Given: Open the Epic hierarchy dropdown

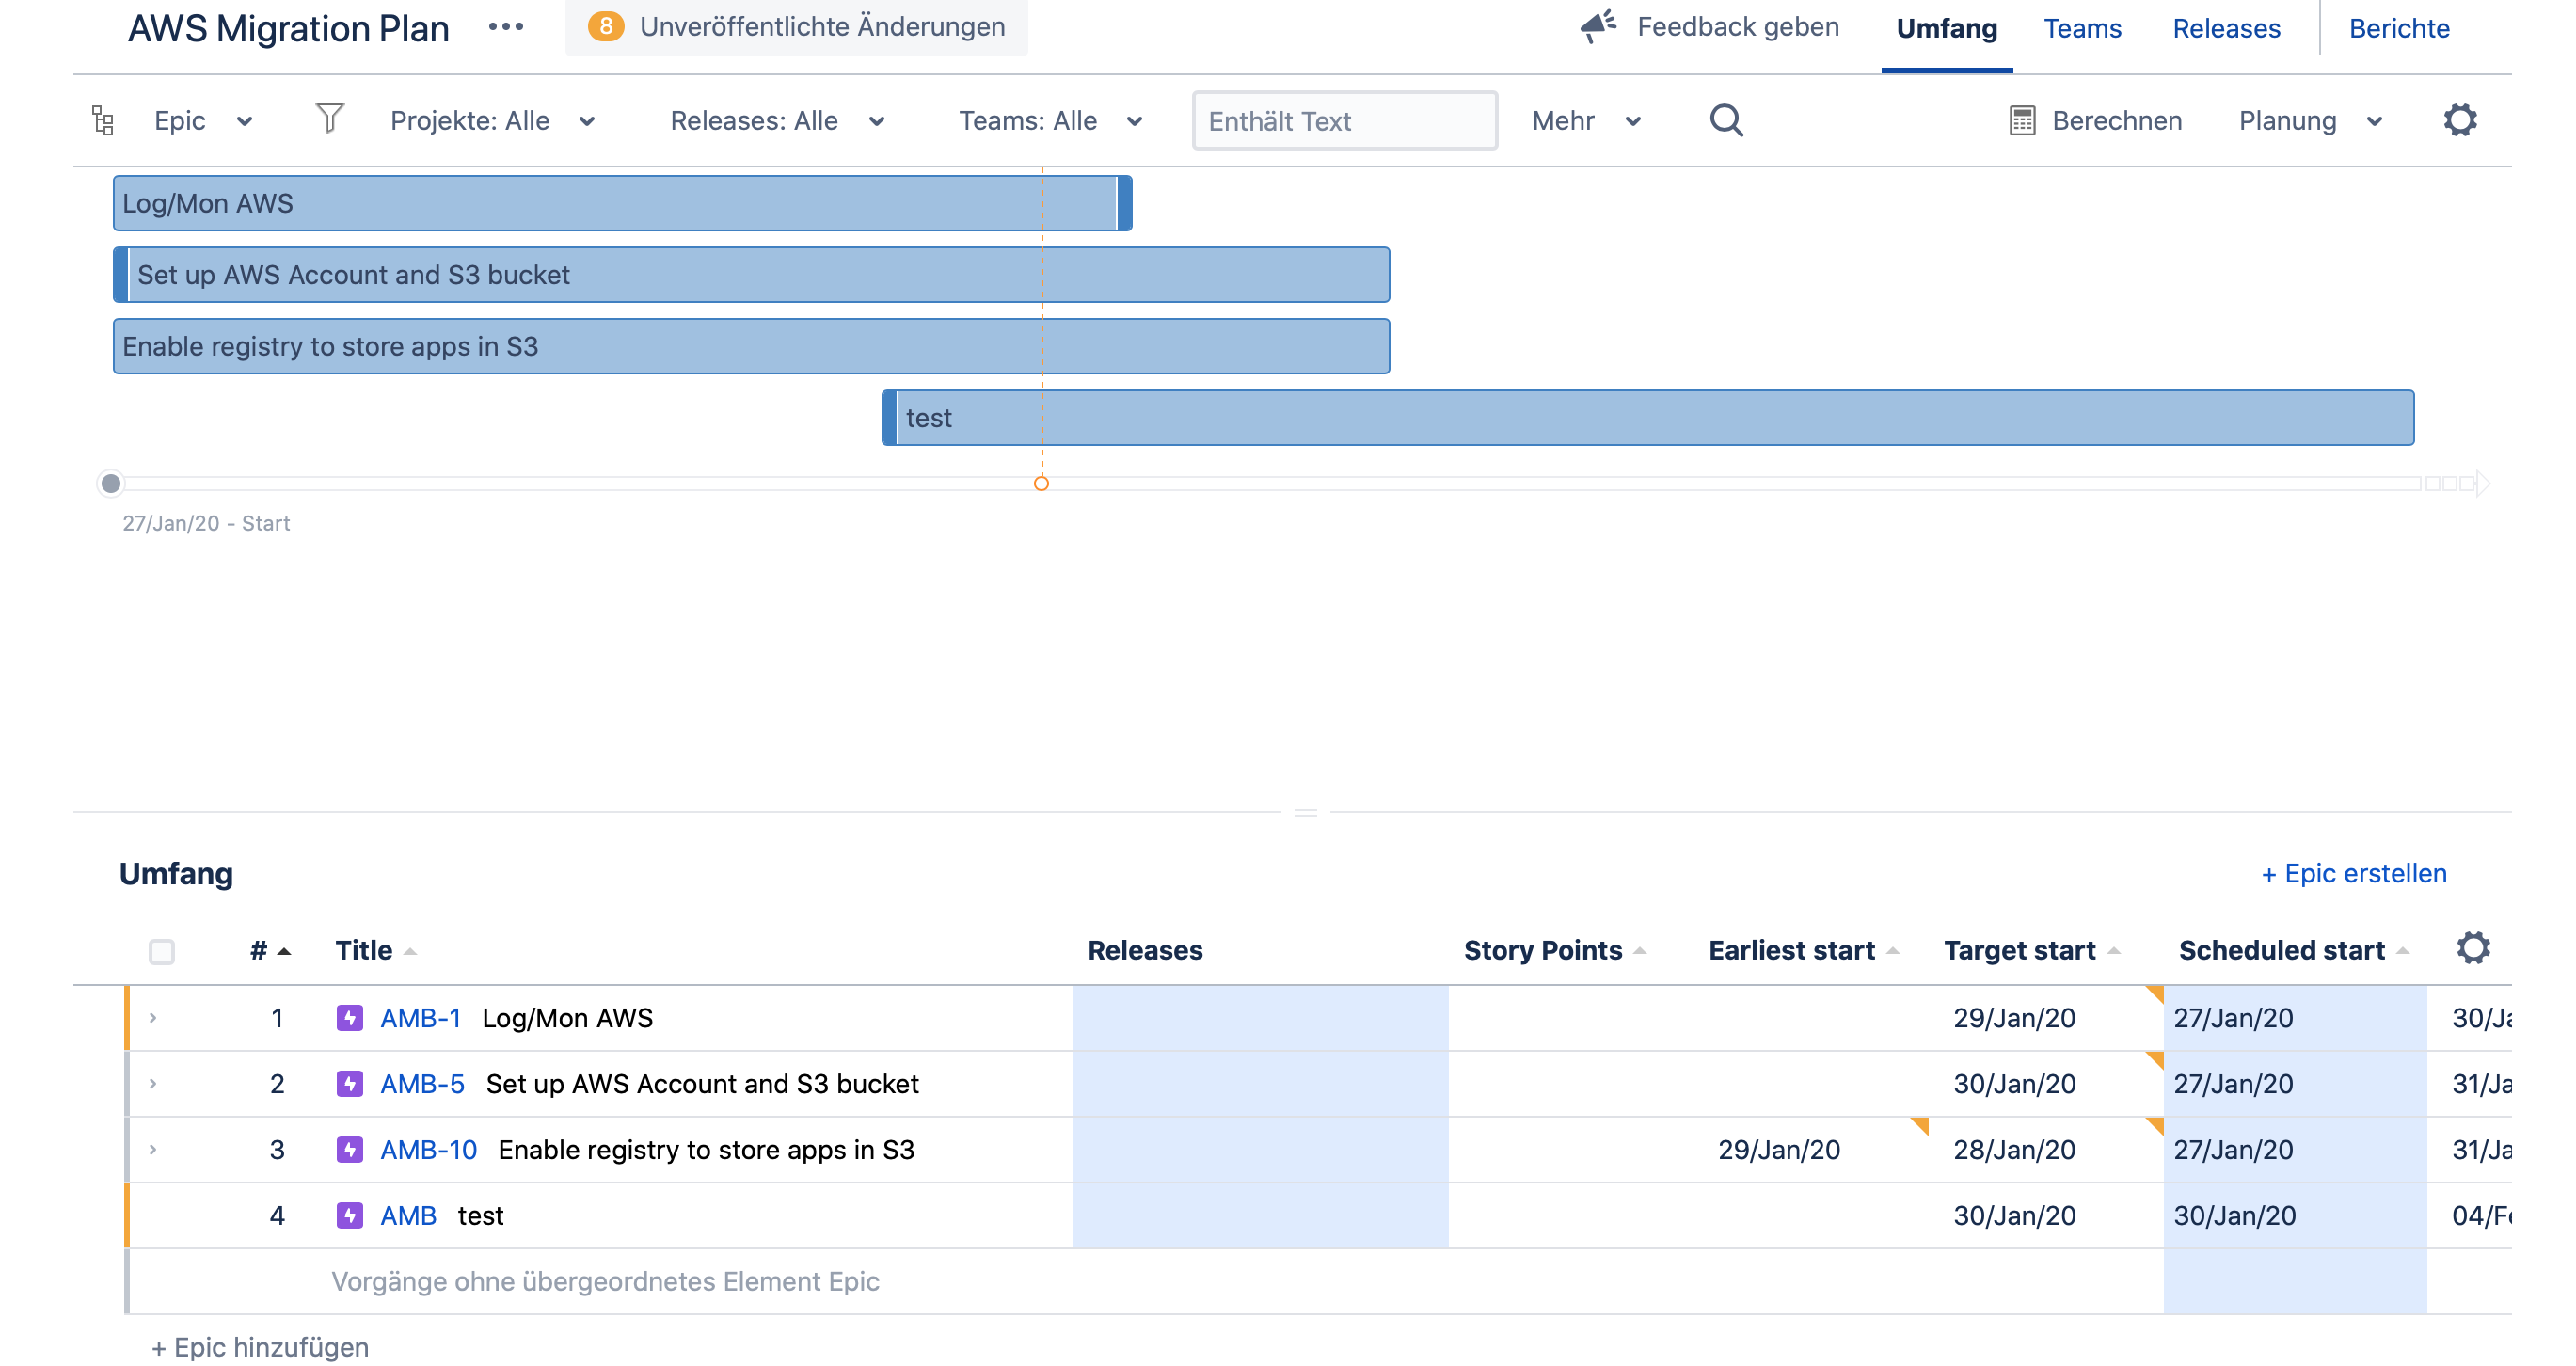Looking at the screenshot, I should [204, 121].
